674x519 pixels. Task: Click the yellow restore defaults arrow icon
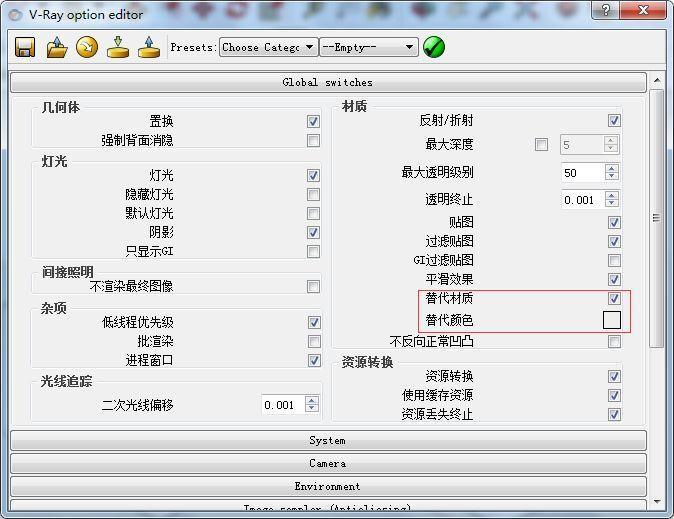(x=87, y=47)
